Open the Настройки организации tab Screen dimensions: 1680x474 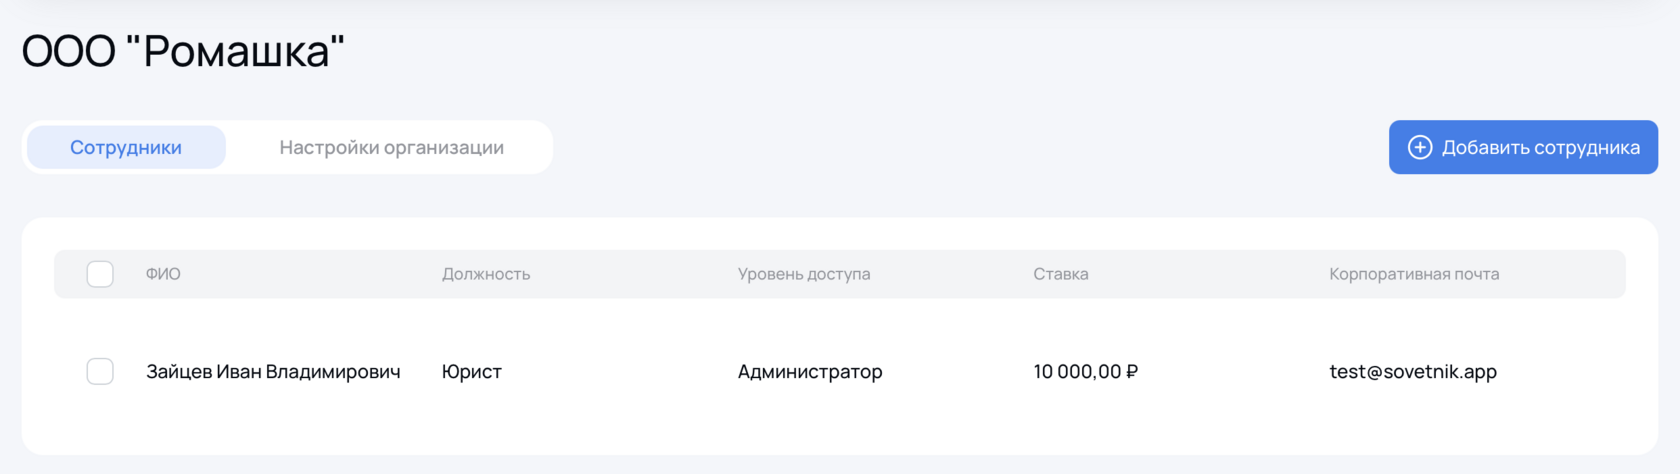point(391,148)
